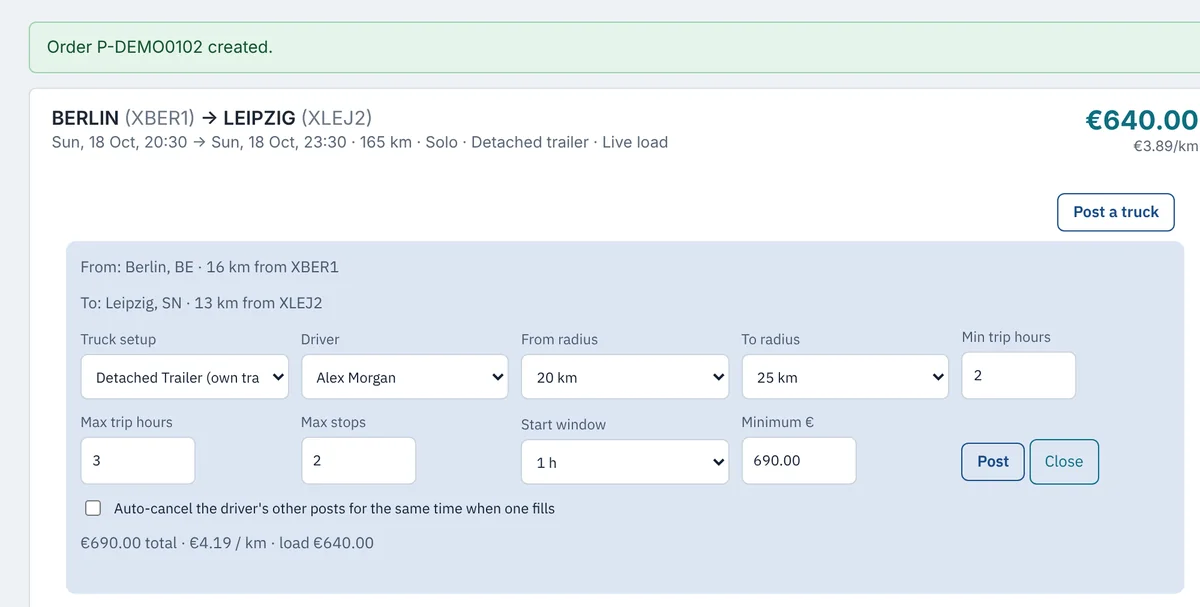Viewport: 1200px width, 607px height.
Task: Open the Driver dropdown showing Alex Morgan
Action: (405, 377)
